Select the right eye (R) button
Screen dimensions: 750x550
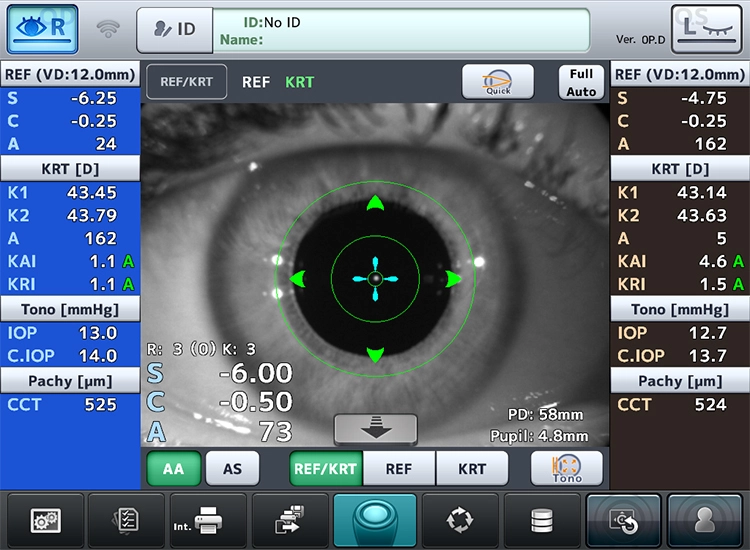(43, 28)
